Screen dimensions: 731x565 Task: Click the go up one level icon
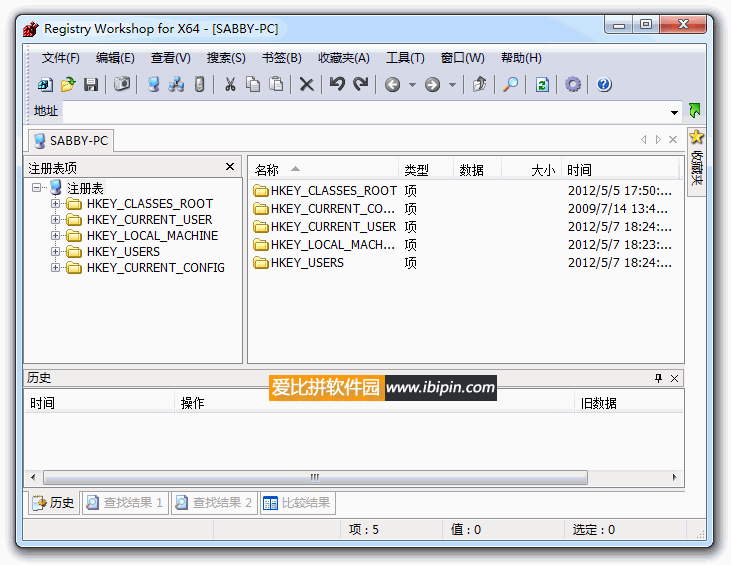tap(479, 84)
